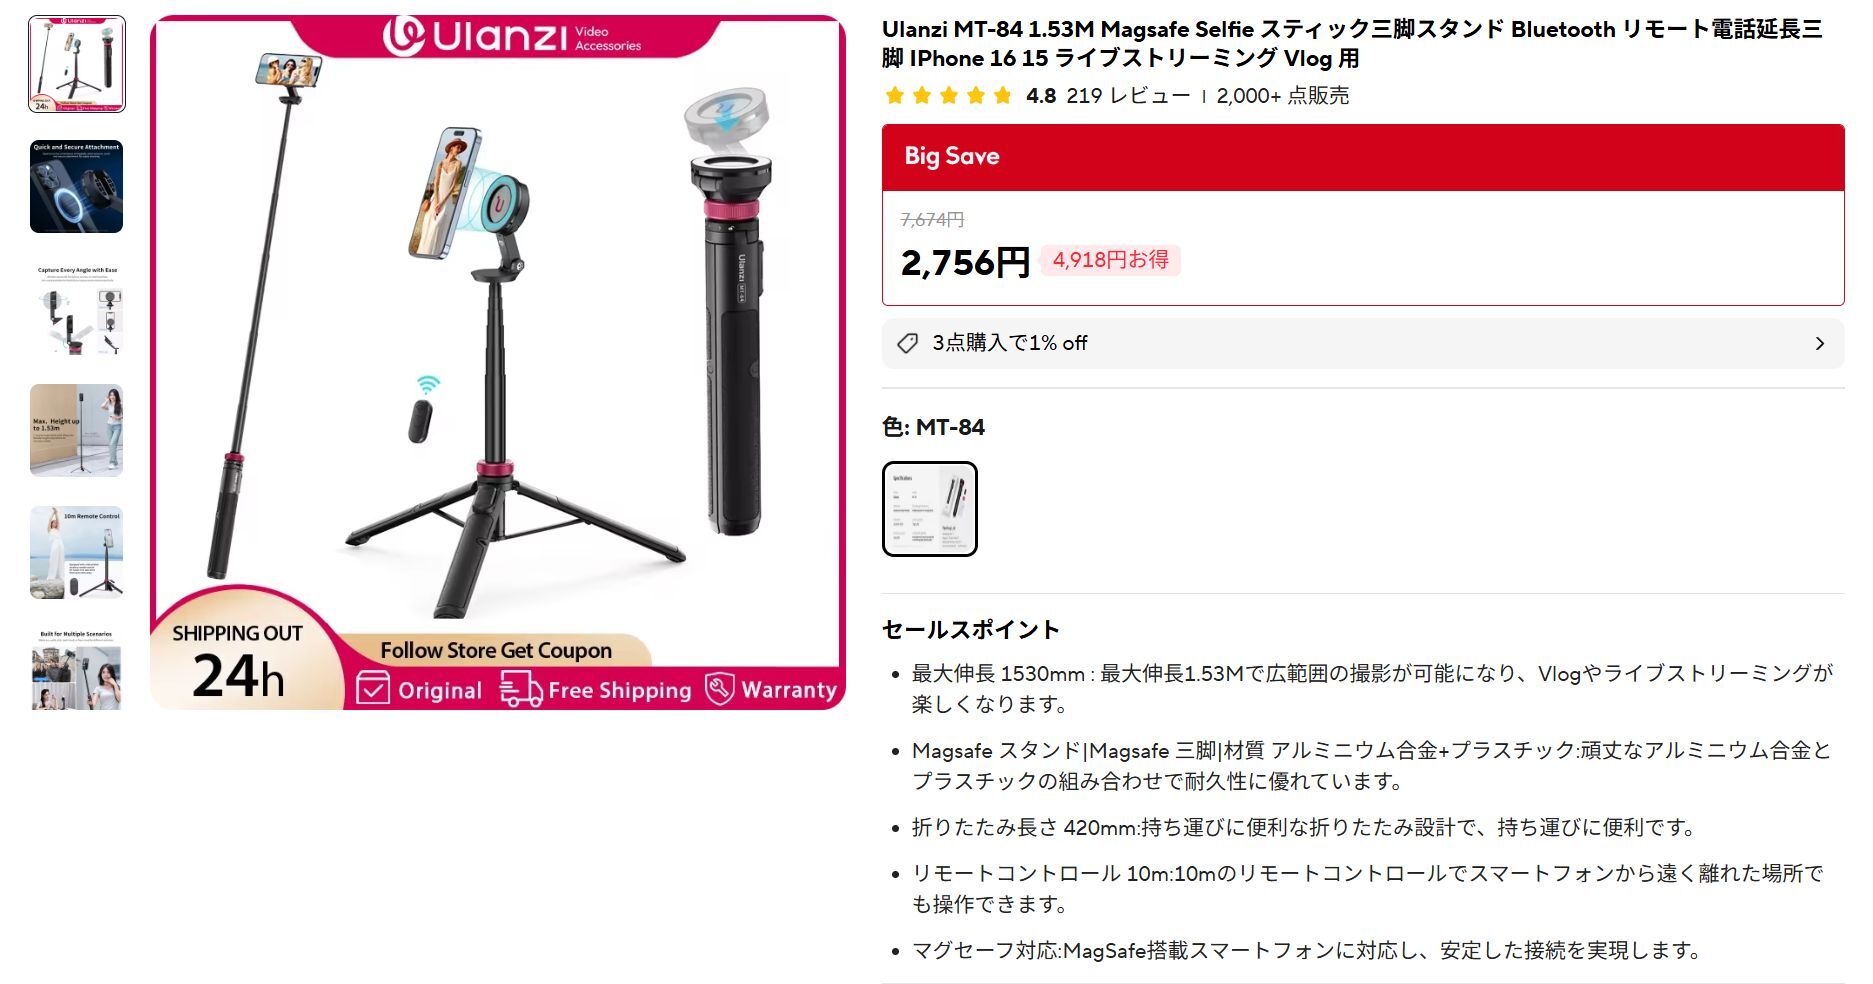Select the first tripod gallery thumbnail

coord(77,64)
